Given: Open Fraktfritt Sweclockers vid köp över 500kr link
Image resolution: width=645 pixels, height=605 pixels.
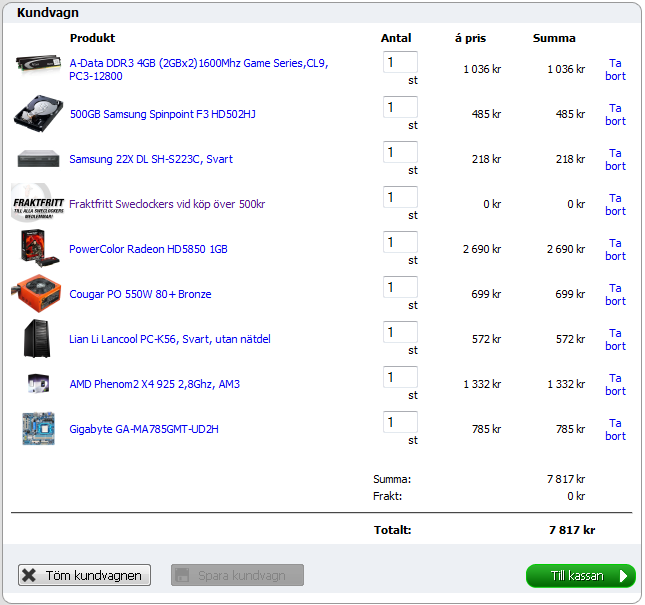Looking at the screenshot, I should (x=167, y=204).
